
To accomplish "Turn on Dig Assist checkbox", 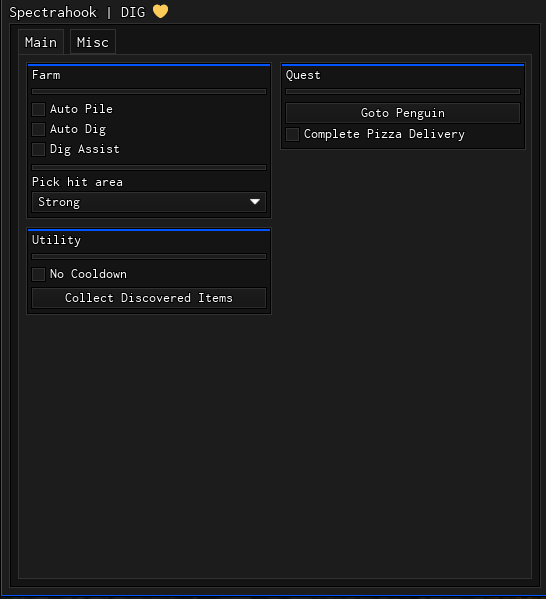I will point(39,149).
